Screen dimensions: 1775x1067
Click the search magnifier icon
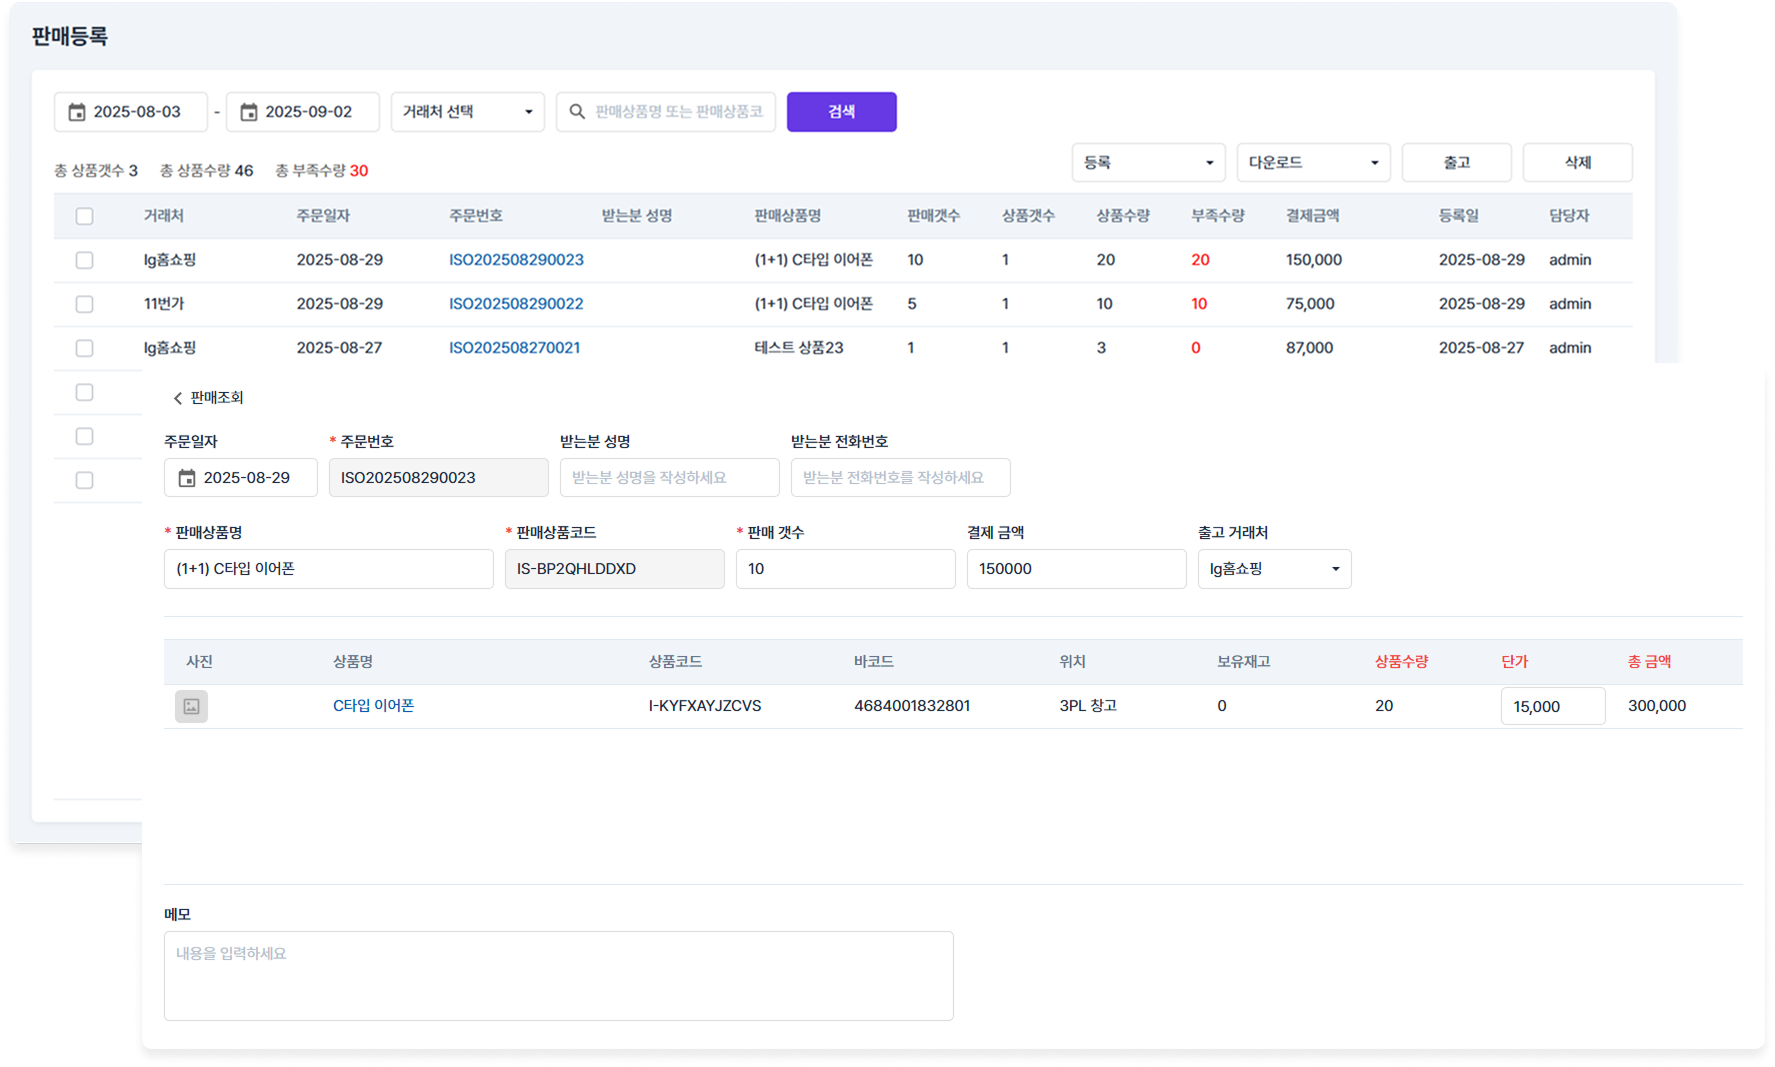coord(577,112)
